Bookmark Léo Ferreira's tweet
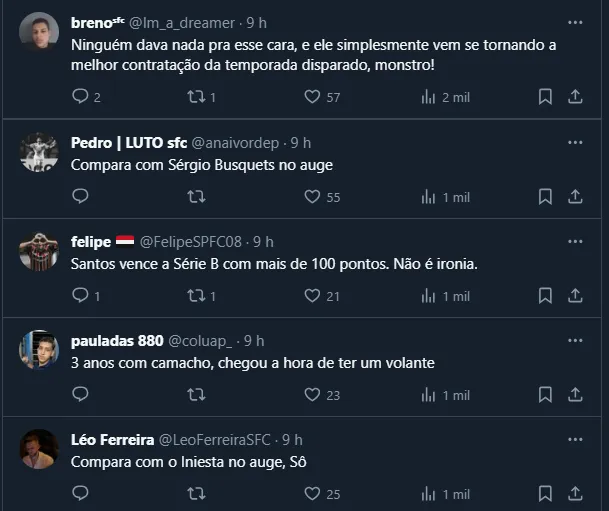 tap(545, 494)
